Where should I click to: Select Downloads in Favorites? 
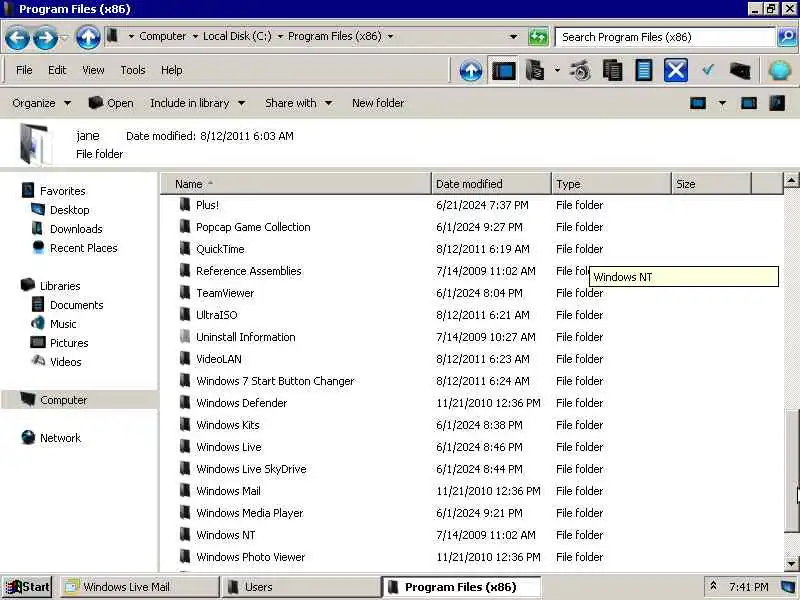(x=76, y=229)
